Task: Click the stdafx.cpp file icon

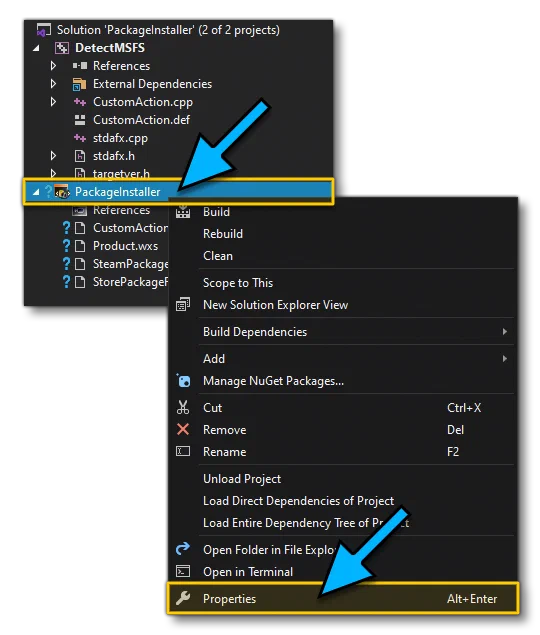Action: pos(80,138)
